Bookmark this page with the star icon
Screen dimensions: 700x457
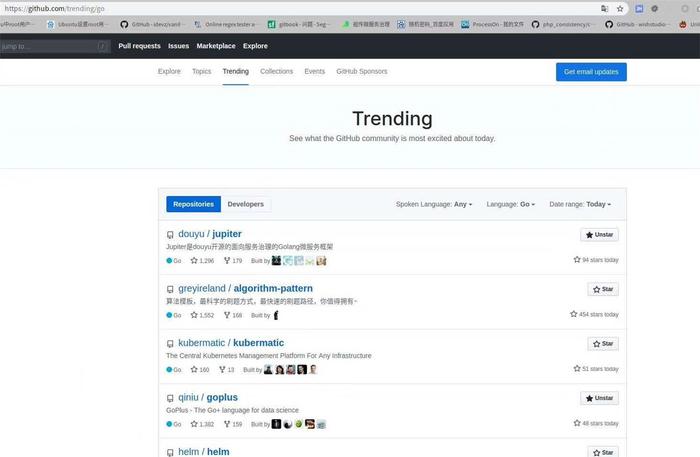coord(620,8)
